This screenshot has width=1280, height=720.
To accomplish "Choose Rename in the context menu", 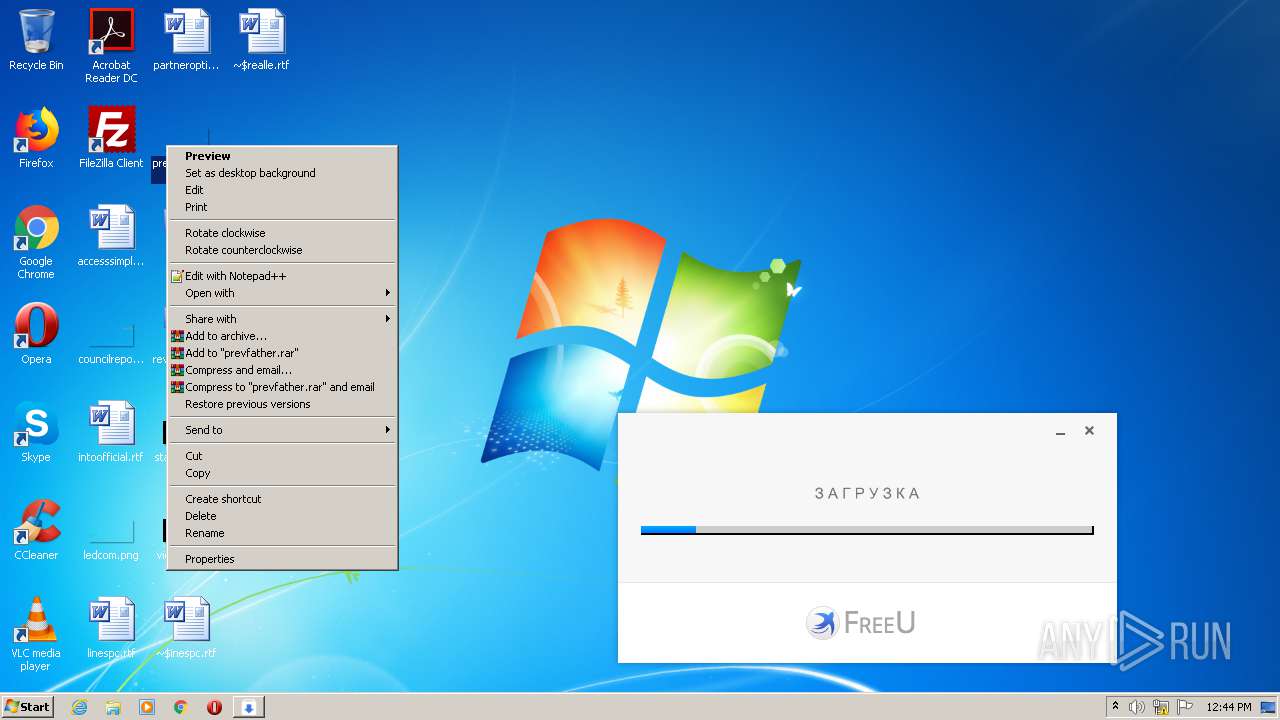I will [x=282, y=533].
